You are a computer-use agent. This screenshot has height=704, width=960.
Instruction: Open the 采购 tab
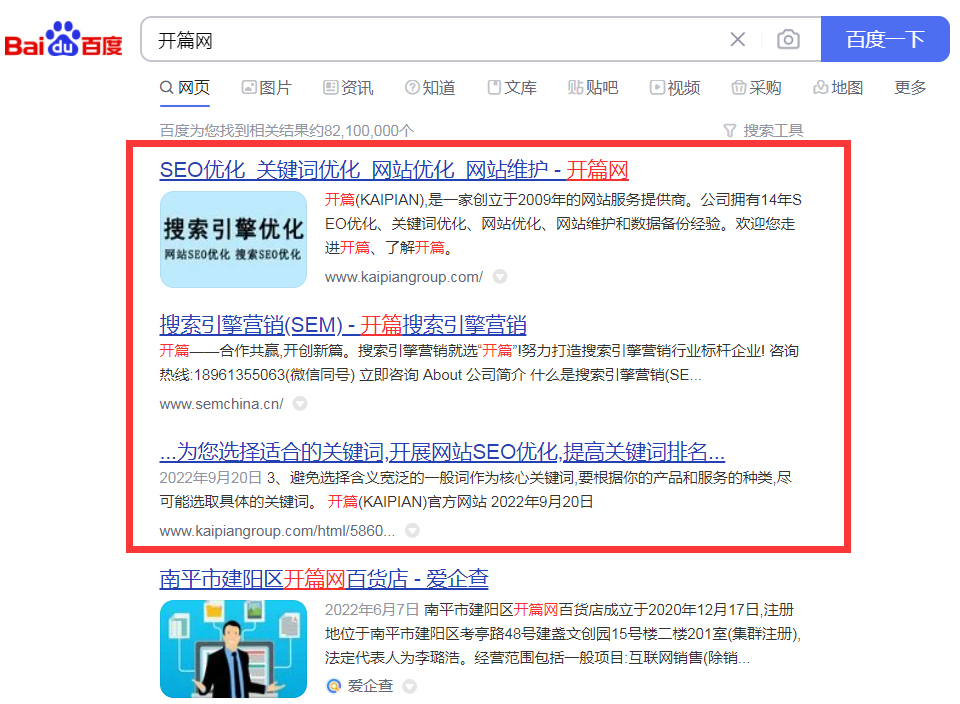pos(756,88)
